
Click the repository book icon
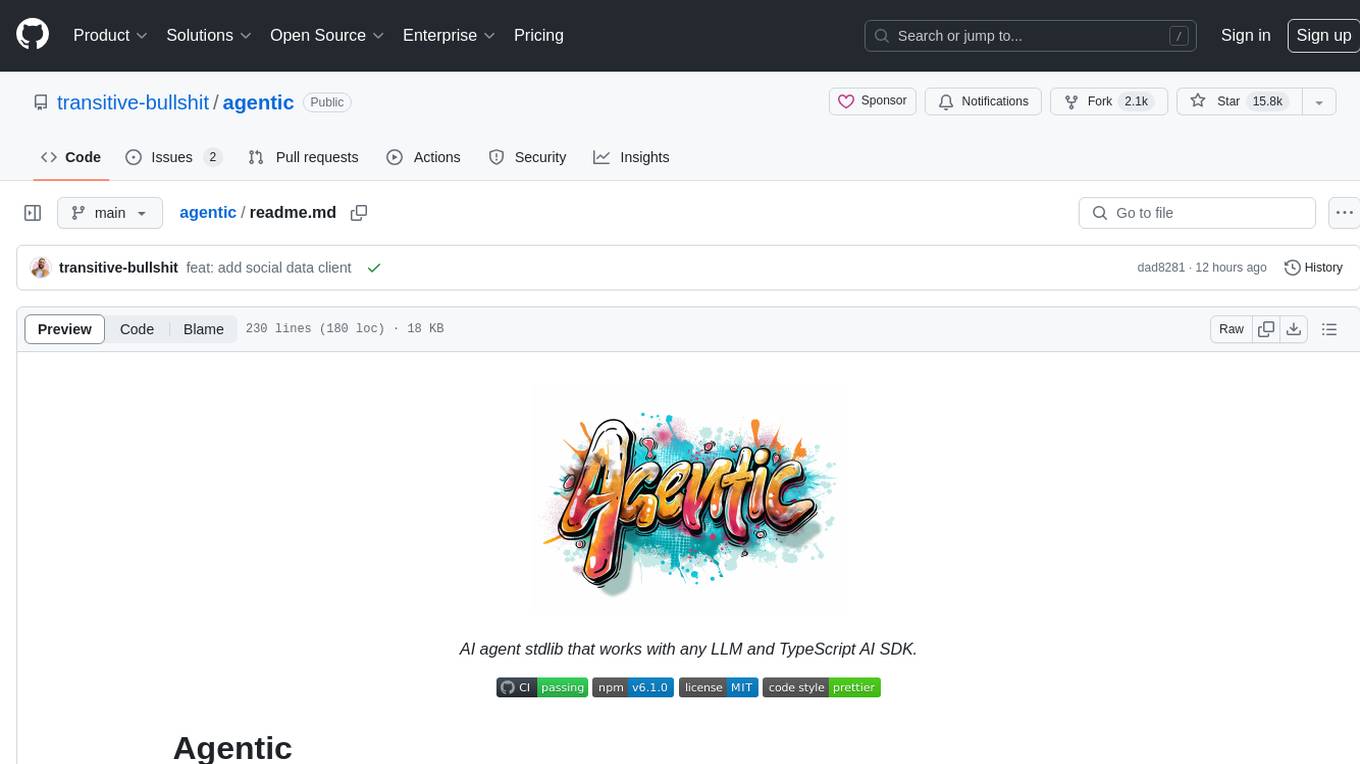(x=40, y=102)
